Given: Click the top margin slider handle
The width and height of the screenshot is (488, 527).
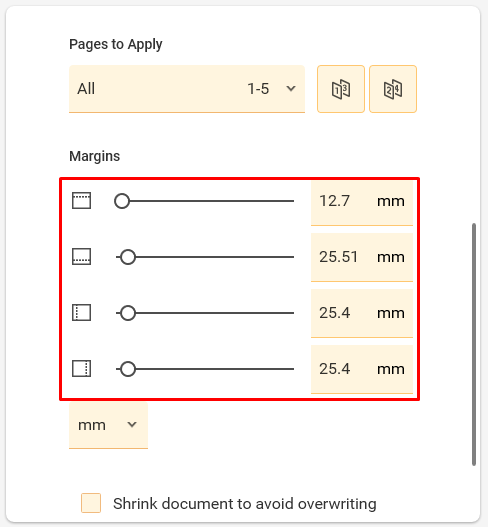Looking at the screenshot, I should coord(122,201).
